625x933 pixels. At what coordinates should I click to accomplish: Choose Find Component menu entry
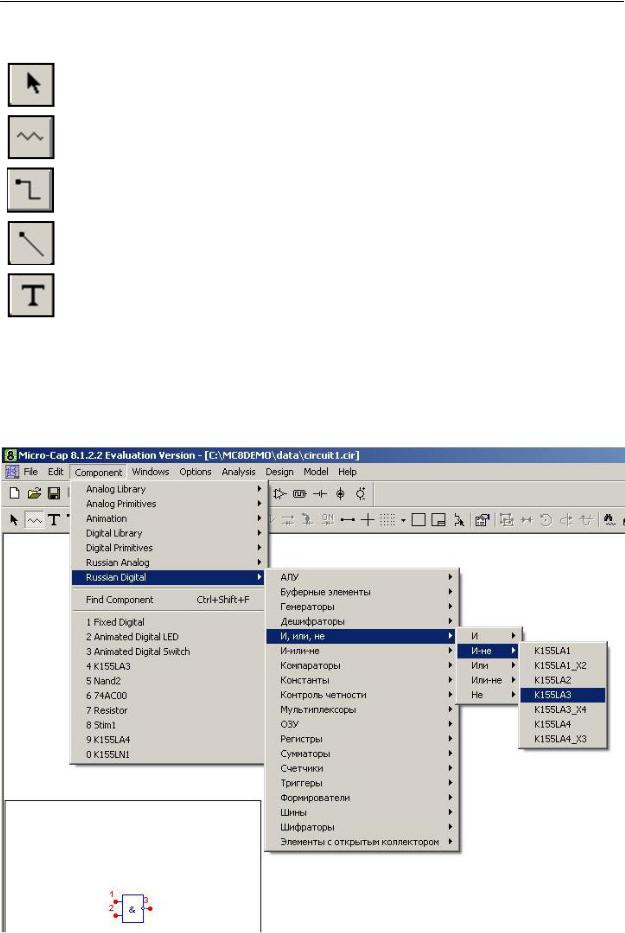tap(167, 600)
